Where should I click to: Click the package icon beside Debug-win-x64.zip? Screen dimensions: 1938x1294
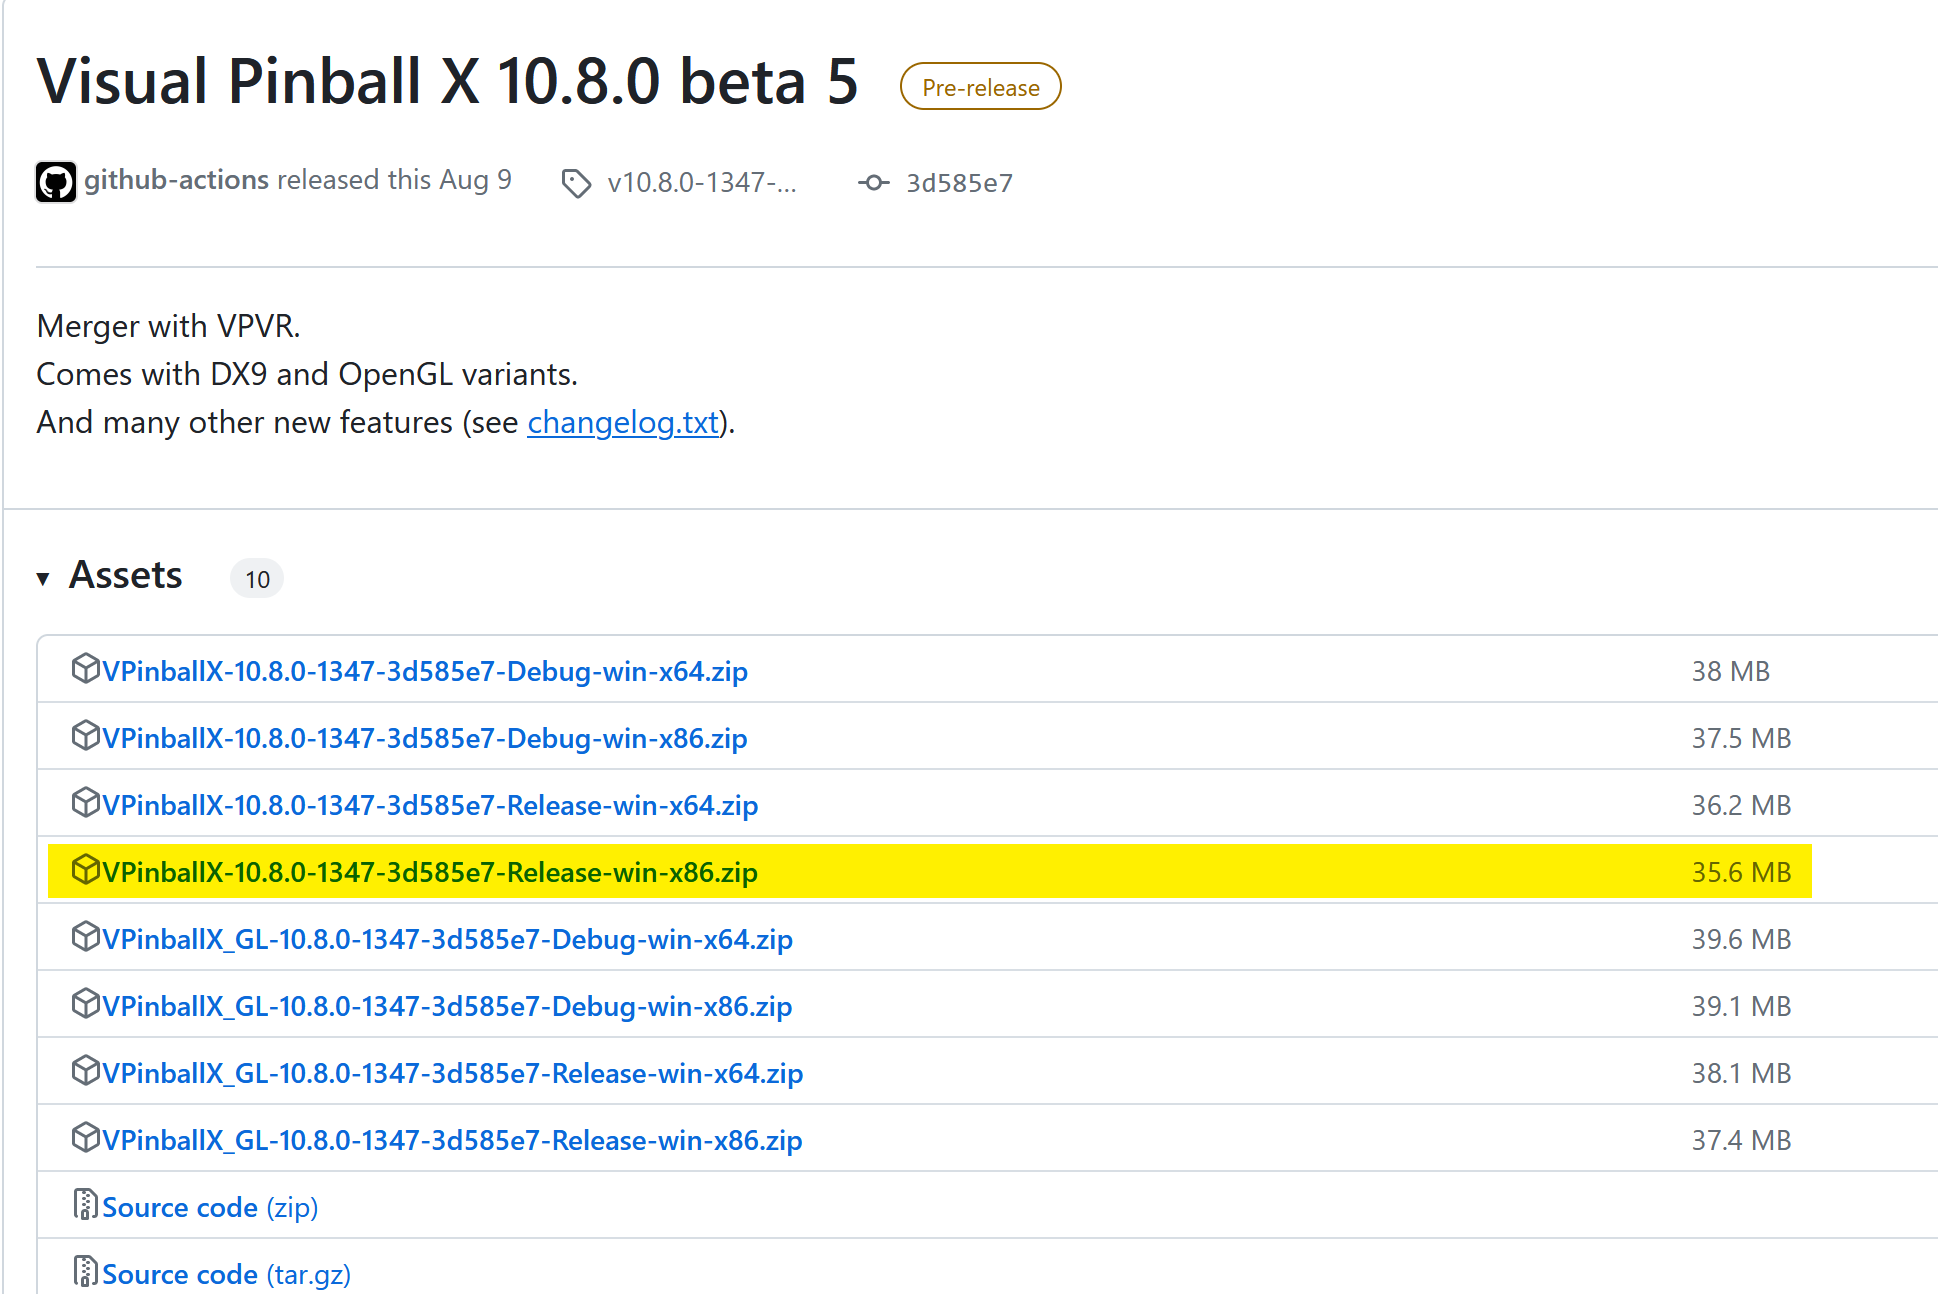pyautogui.click(x=85, y=670)
